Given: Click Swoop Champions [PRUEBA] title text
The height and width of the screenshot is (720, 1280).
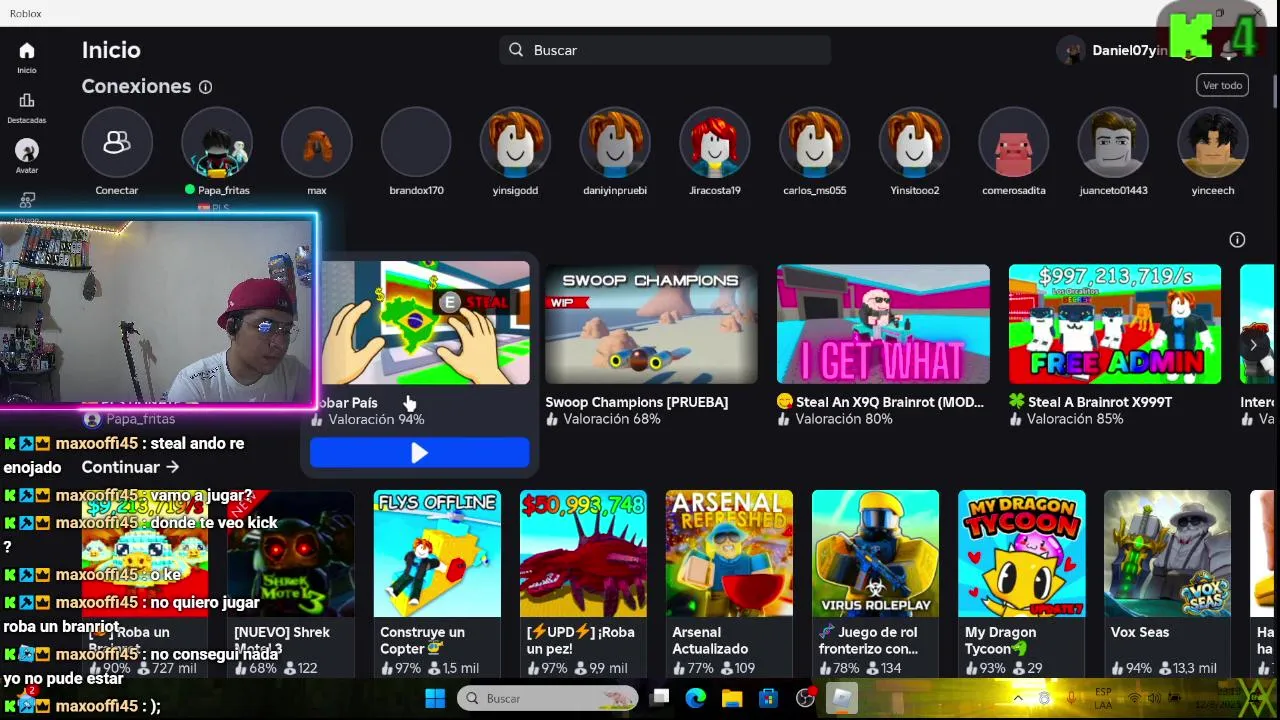Looking at the screenshot, I should coord(636,402).
